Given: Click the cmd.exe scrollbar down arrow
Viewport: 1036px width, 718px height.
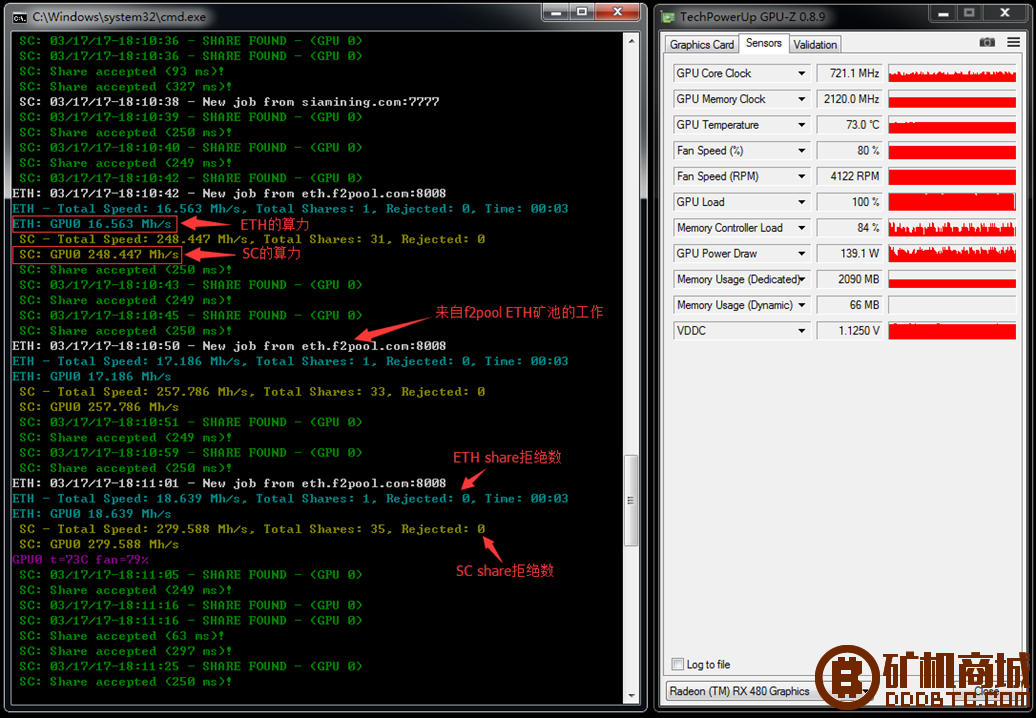Looking at the screenshot, I should point(632,696).
